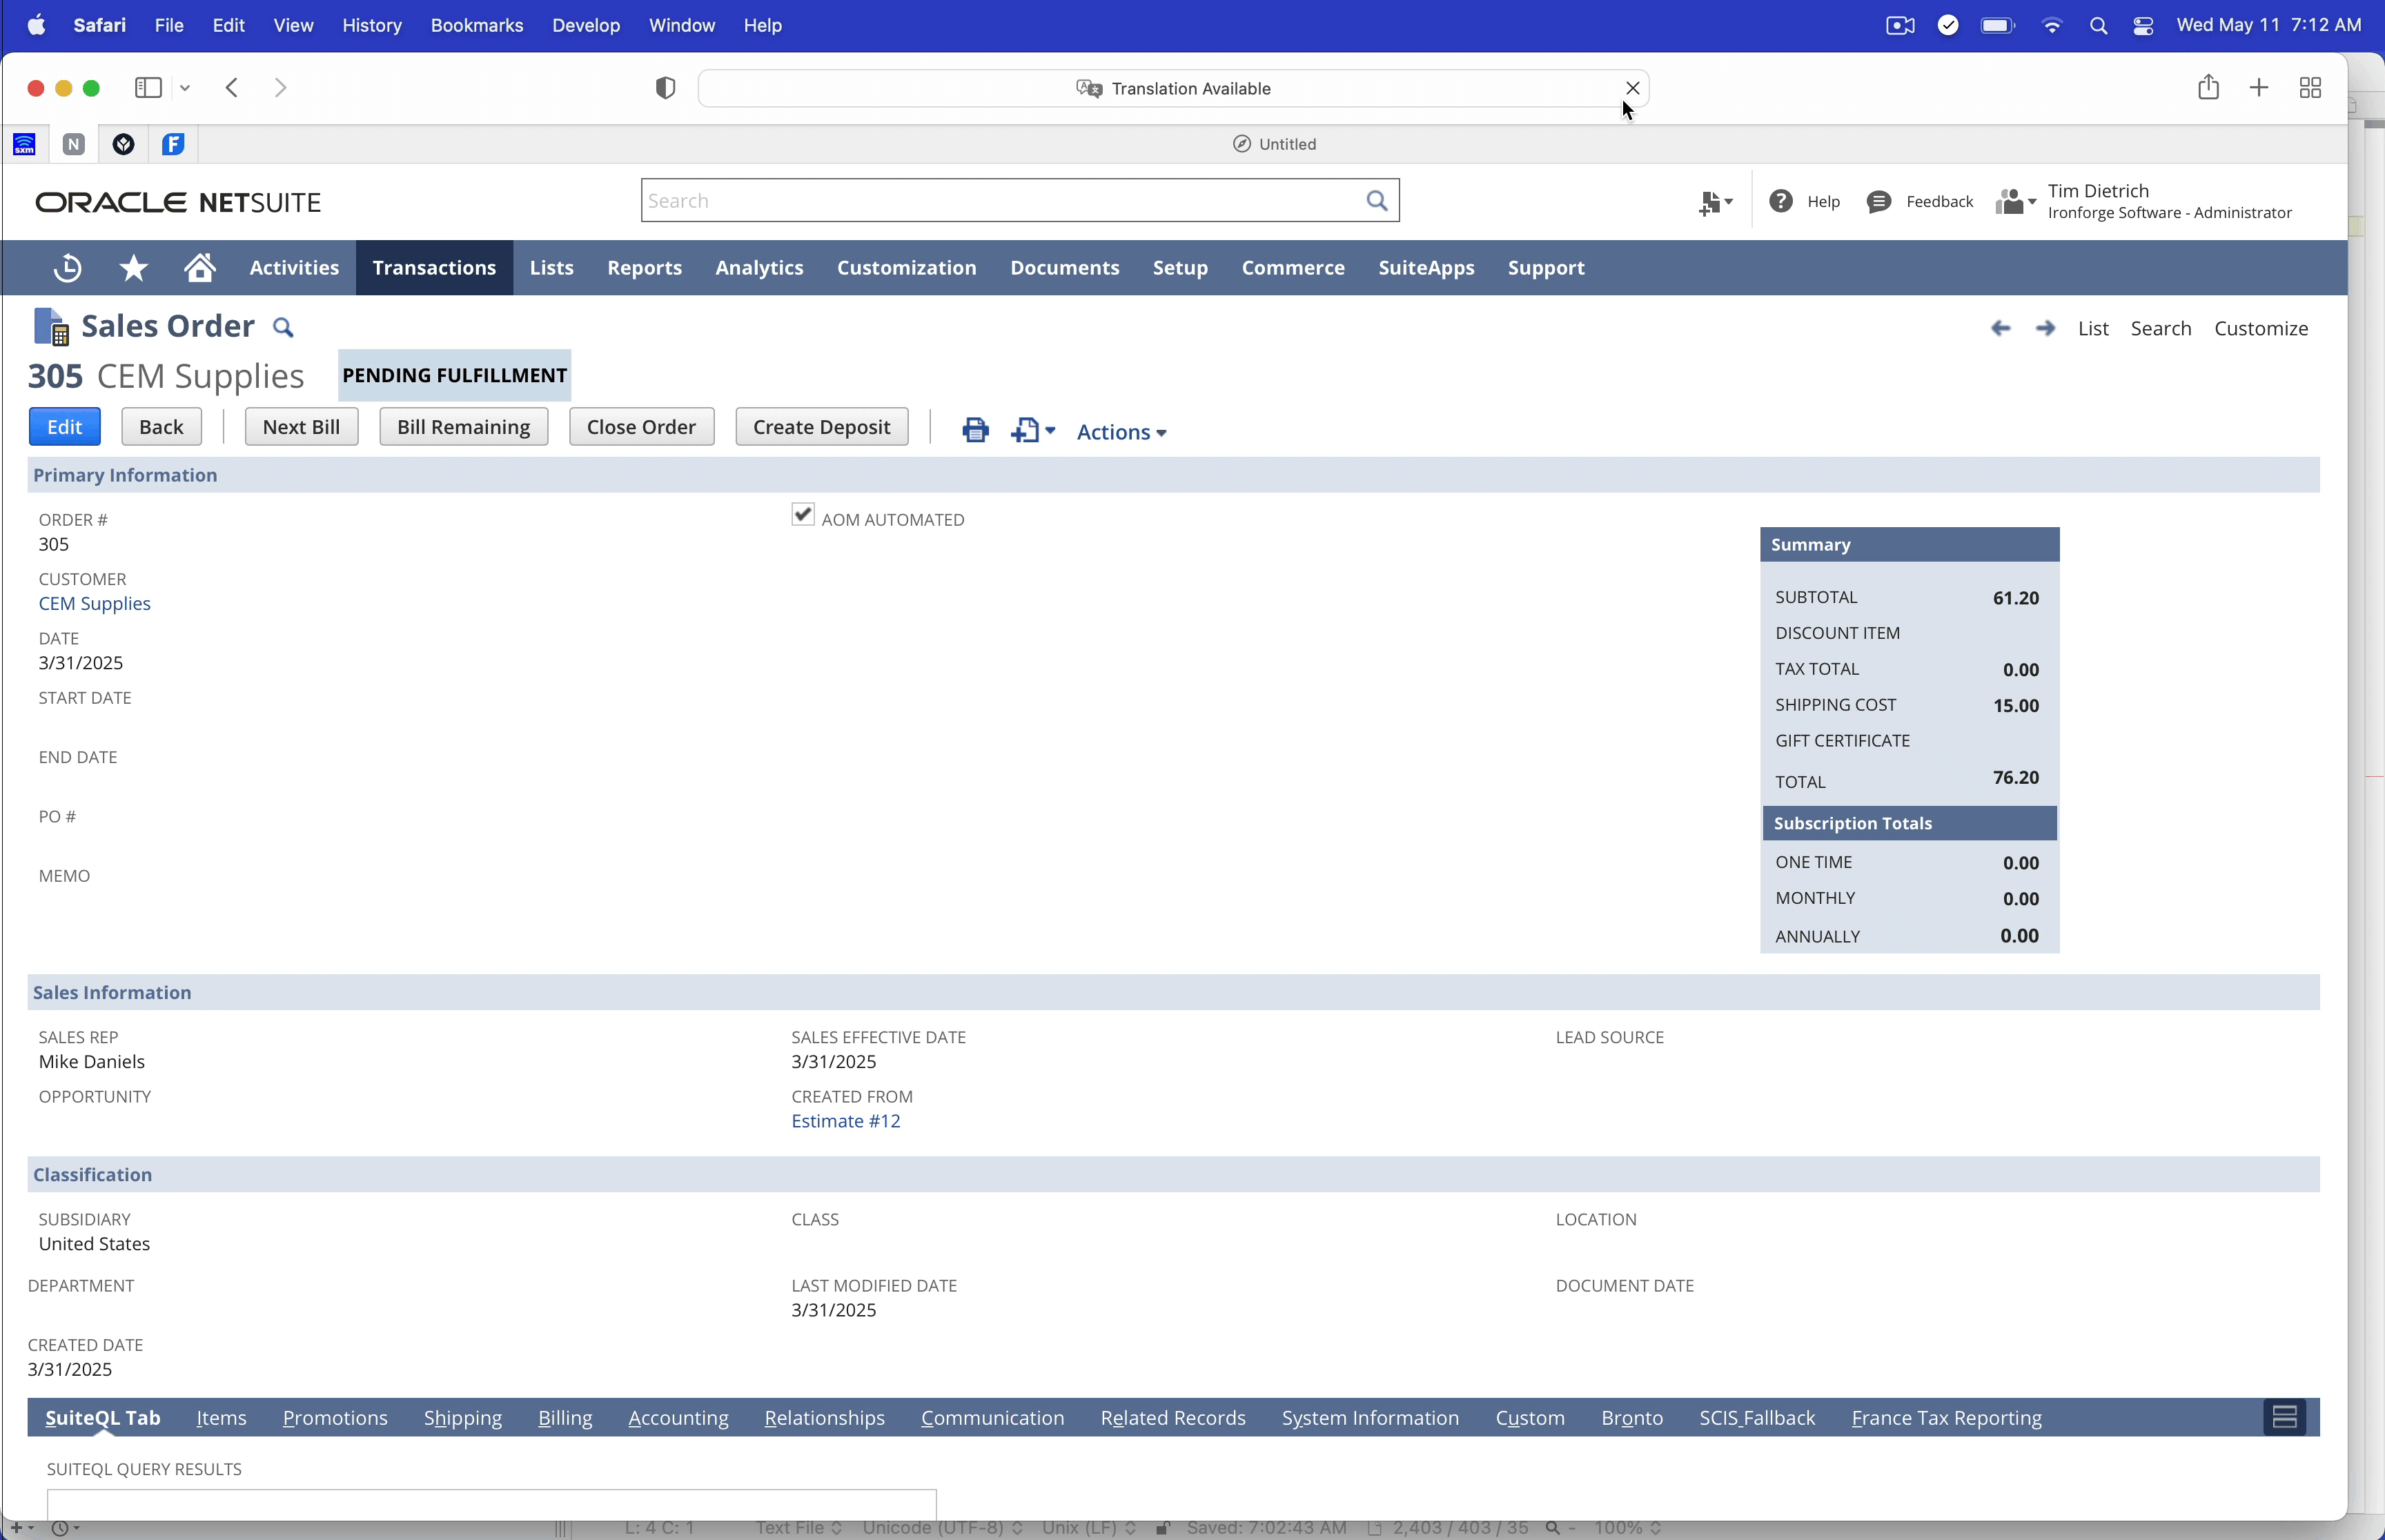The width and height of the screenshot is (2385, 1540).
Task: Show Safari tab overview grid icon
Action: pos(2310,88)
